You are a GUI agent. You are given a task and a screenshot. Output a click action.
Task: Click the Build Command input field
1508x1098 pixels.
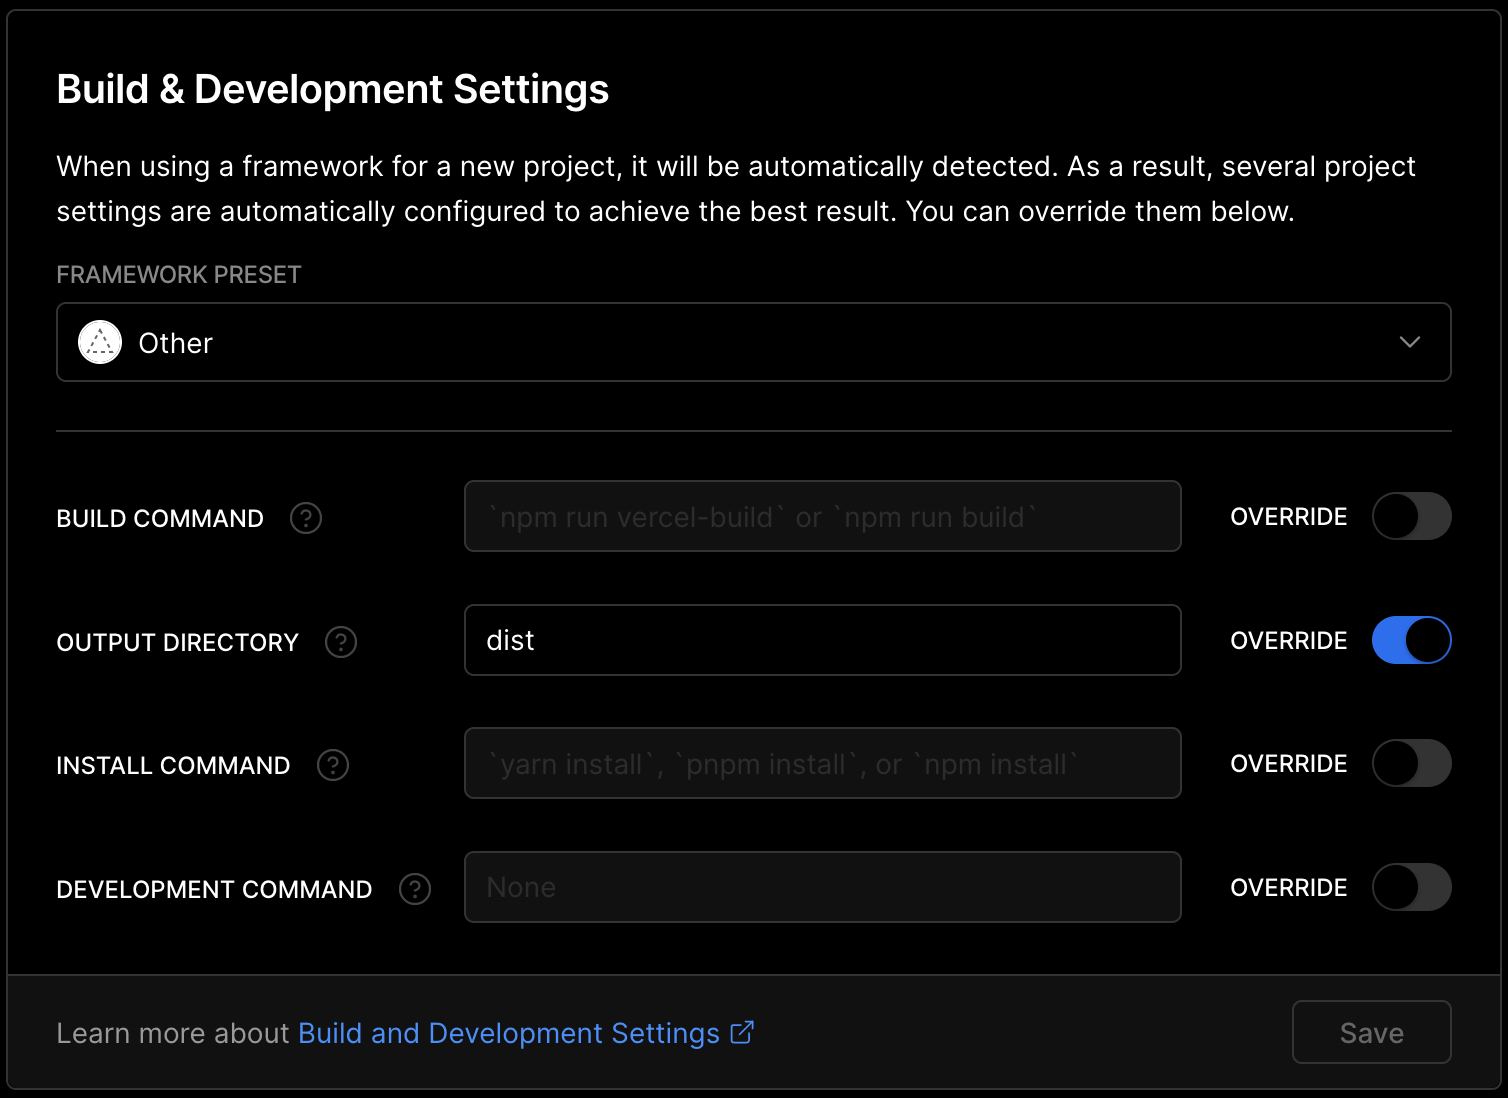point(823,516)
